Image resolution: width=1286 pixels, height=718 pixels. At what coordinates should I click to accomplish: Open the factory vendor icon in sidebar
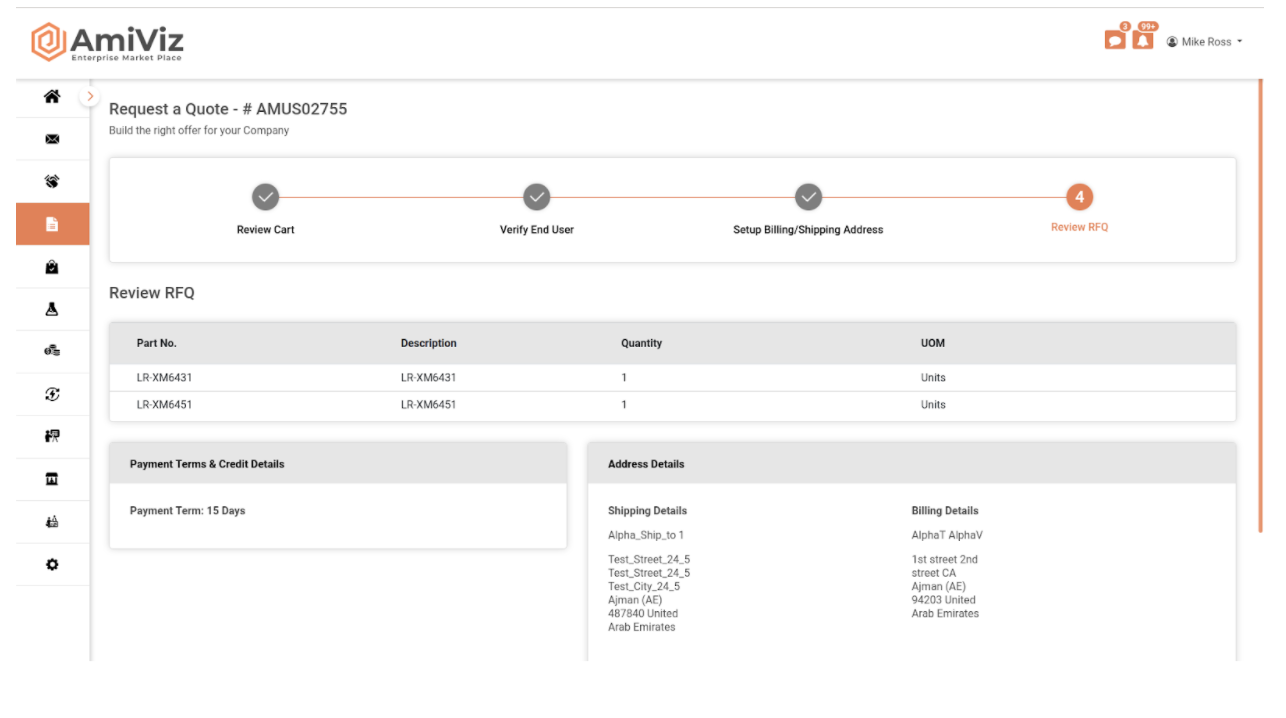52,521
